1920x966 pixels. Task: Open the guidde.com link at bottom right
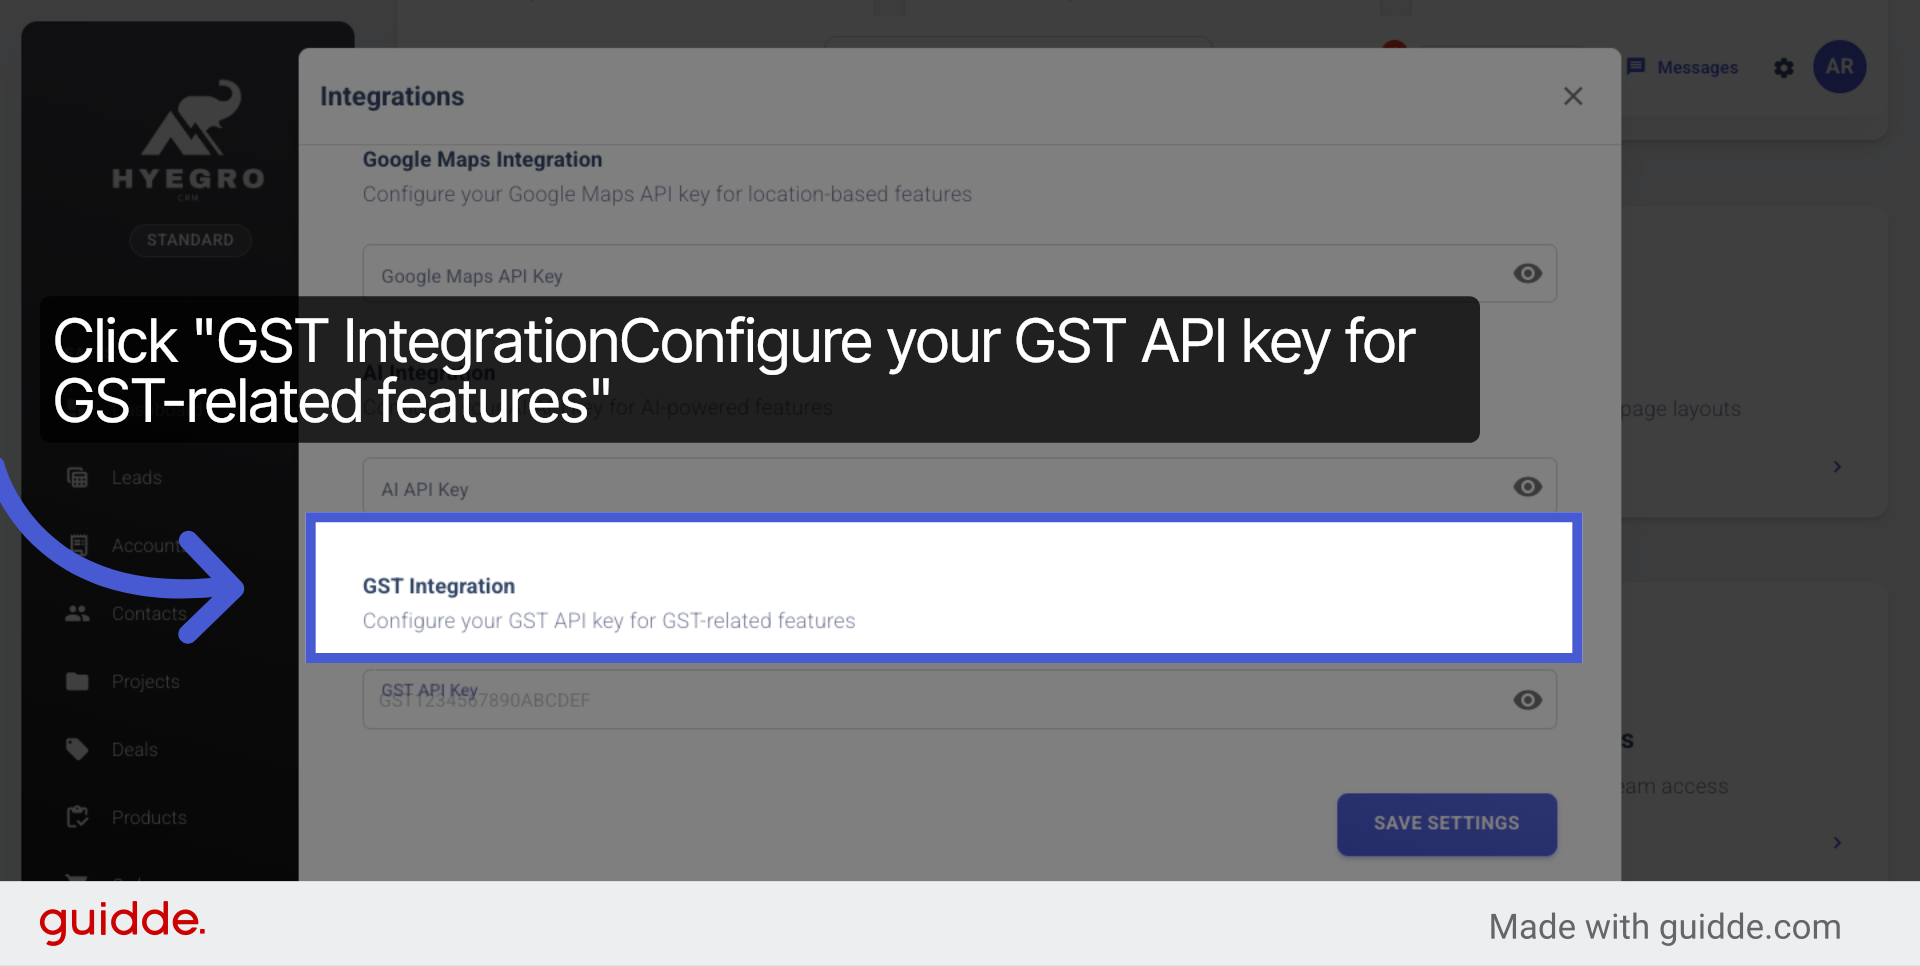[x=1747, y=926]
